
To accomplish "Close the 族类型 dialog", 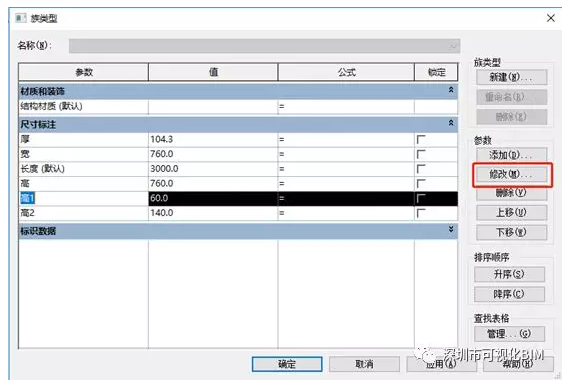I will click(551, 18).
